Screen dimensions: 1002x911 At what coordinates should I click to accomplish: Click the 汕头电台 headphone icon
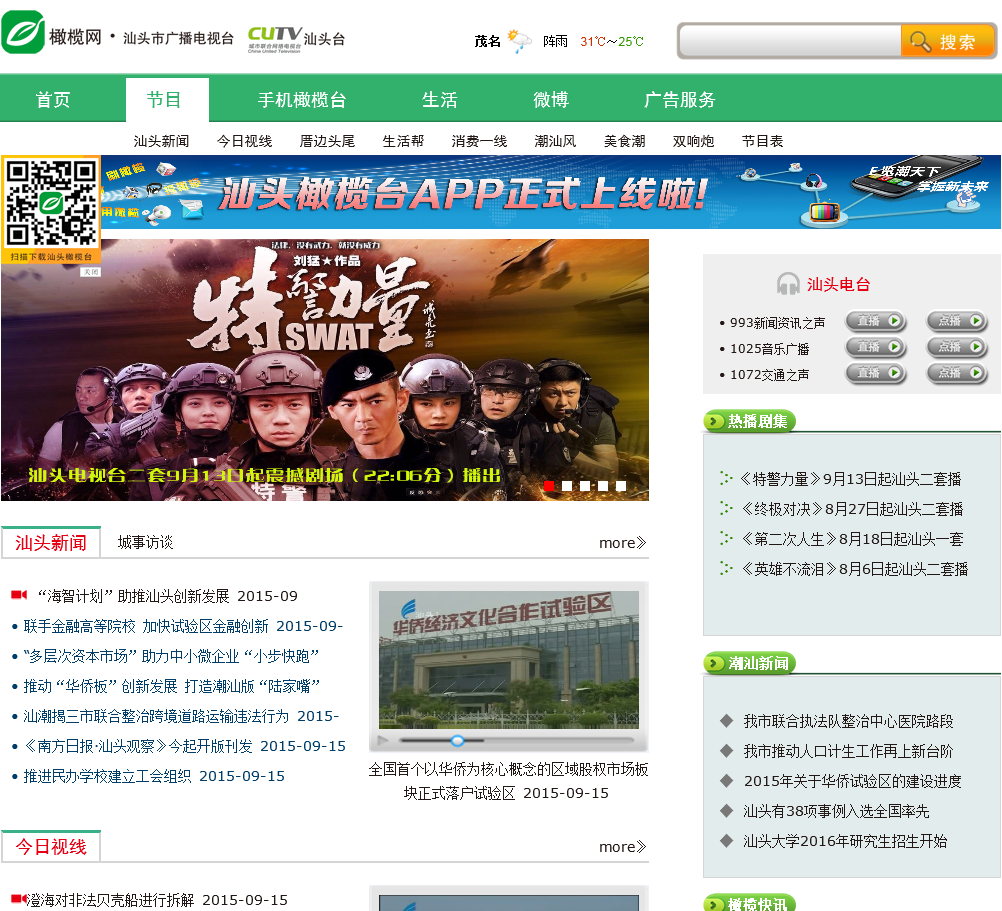click(788, 284)
